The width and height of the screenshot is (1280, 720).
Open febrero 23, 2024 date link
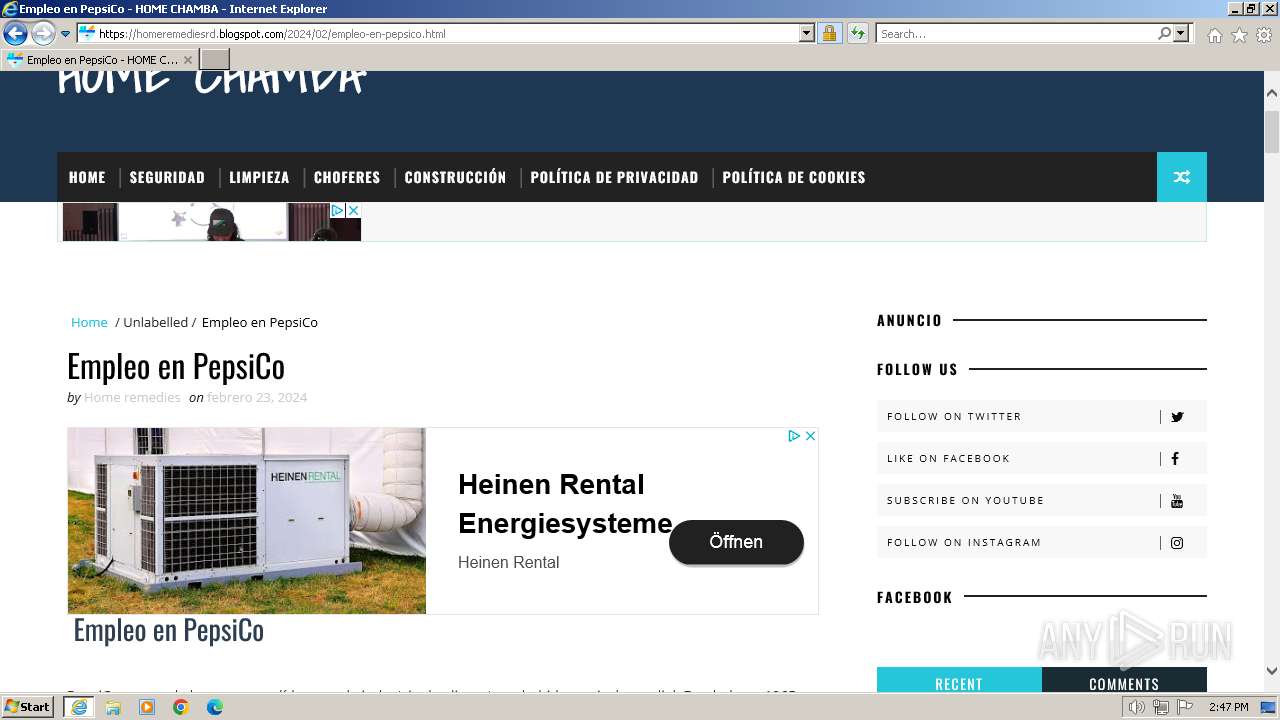[257, 397]
